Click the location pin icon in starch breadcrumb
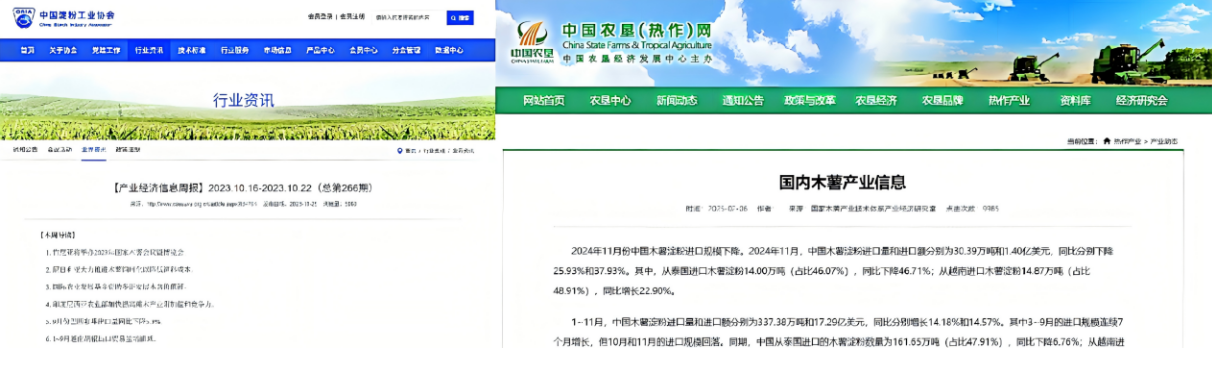Image resolution: width=1212 pixels, height=376 pixels. (x=400, y=150)
